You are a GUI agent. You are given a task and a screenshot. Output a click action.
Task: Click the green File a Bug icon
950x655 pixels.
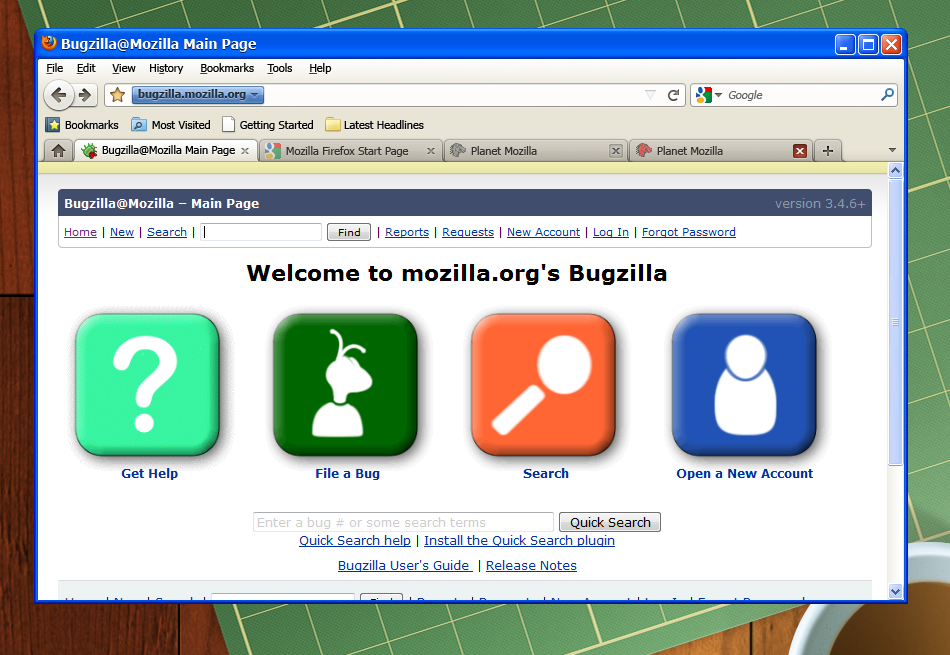pyautogui.click(x=345, y=385)
